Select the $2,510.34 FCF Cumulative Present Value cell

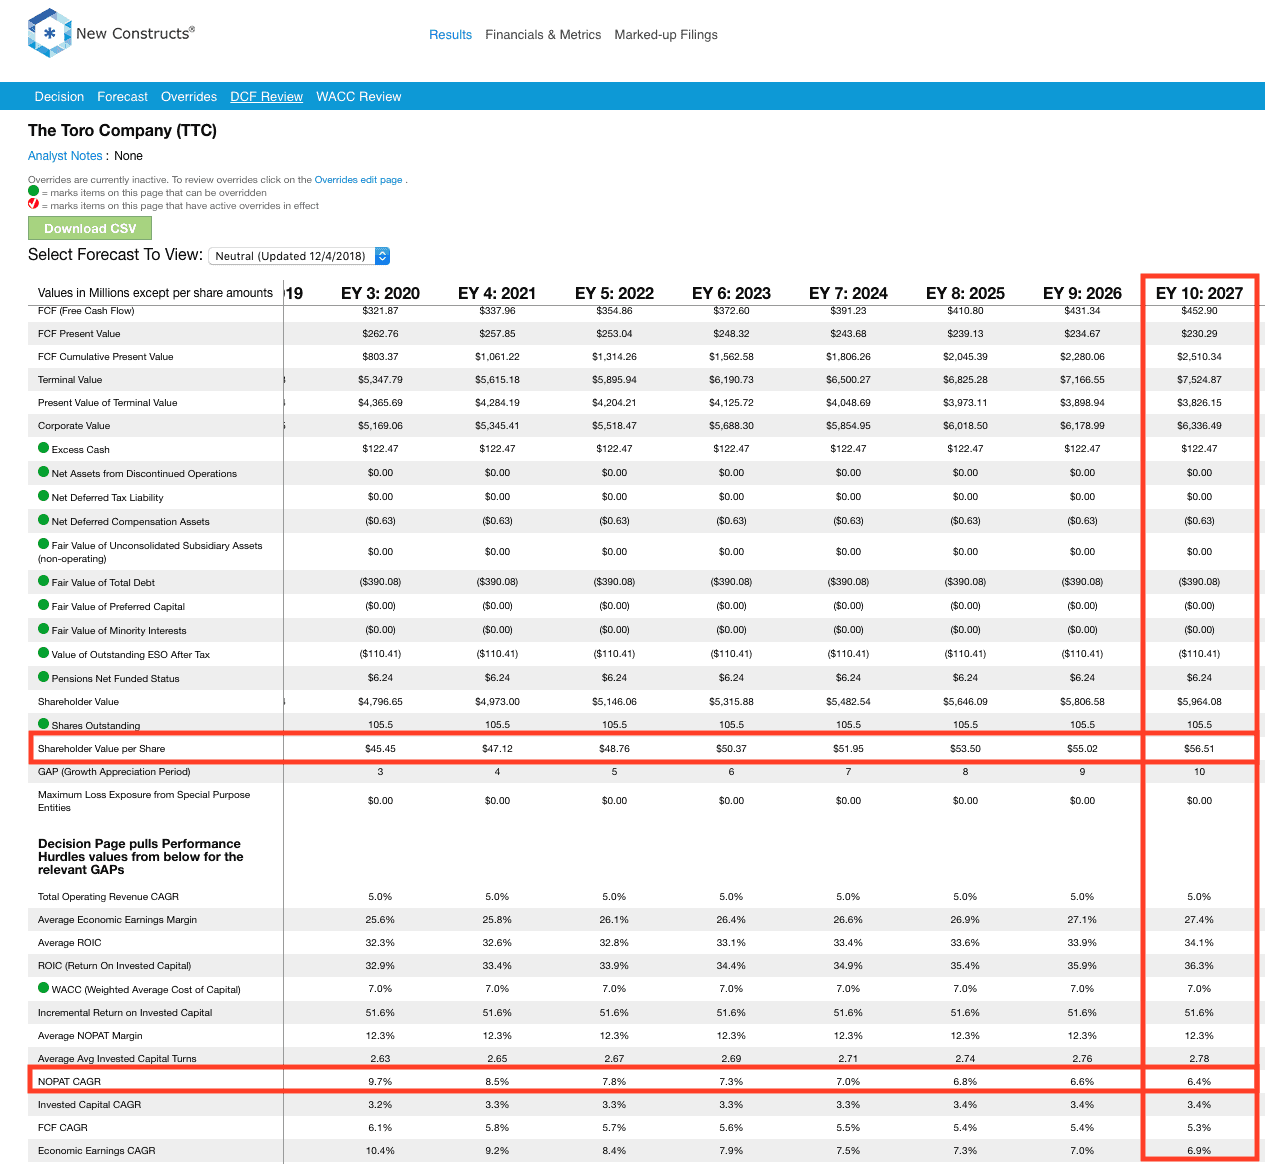[x=1199, y=357]
